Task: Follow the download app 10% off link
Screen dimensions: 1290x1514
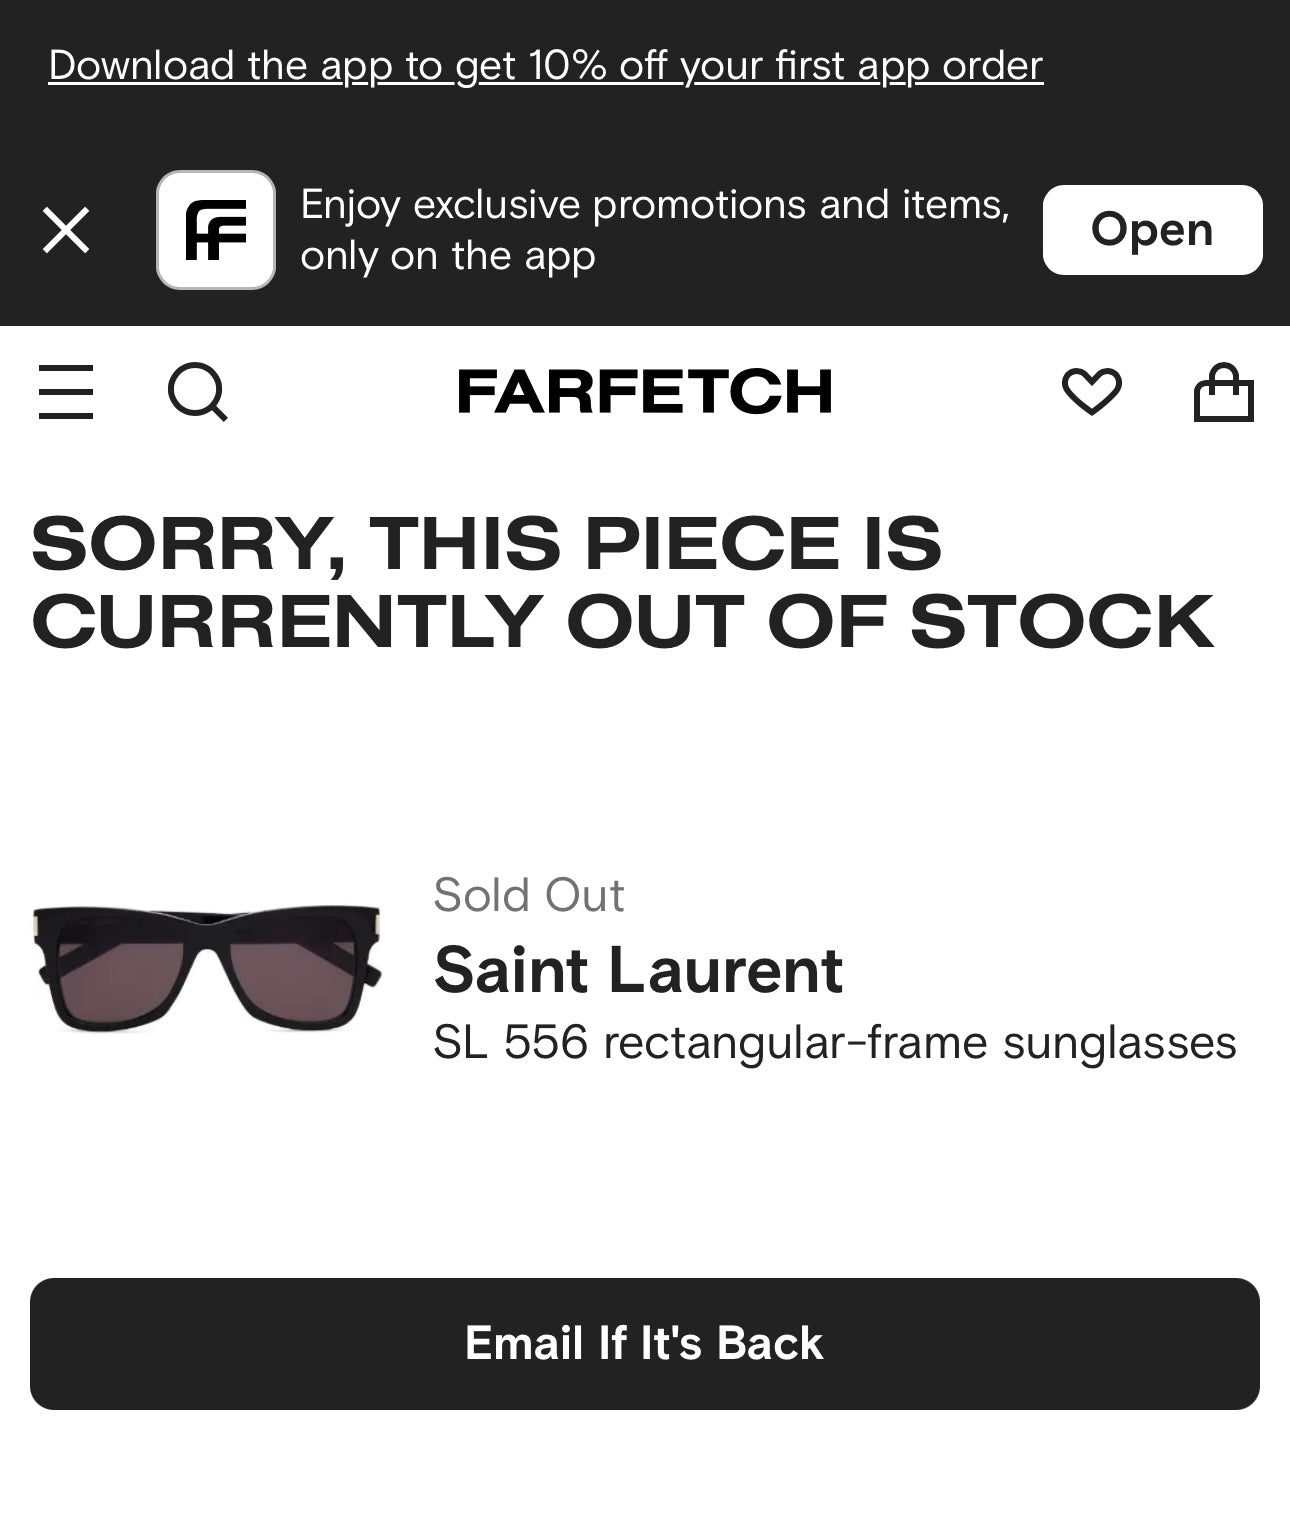Action: 546,66
